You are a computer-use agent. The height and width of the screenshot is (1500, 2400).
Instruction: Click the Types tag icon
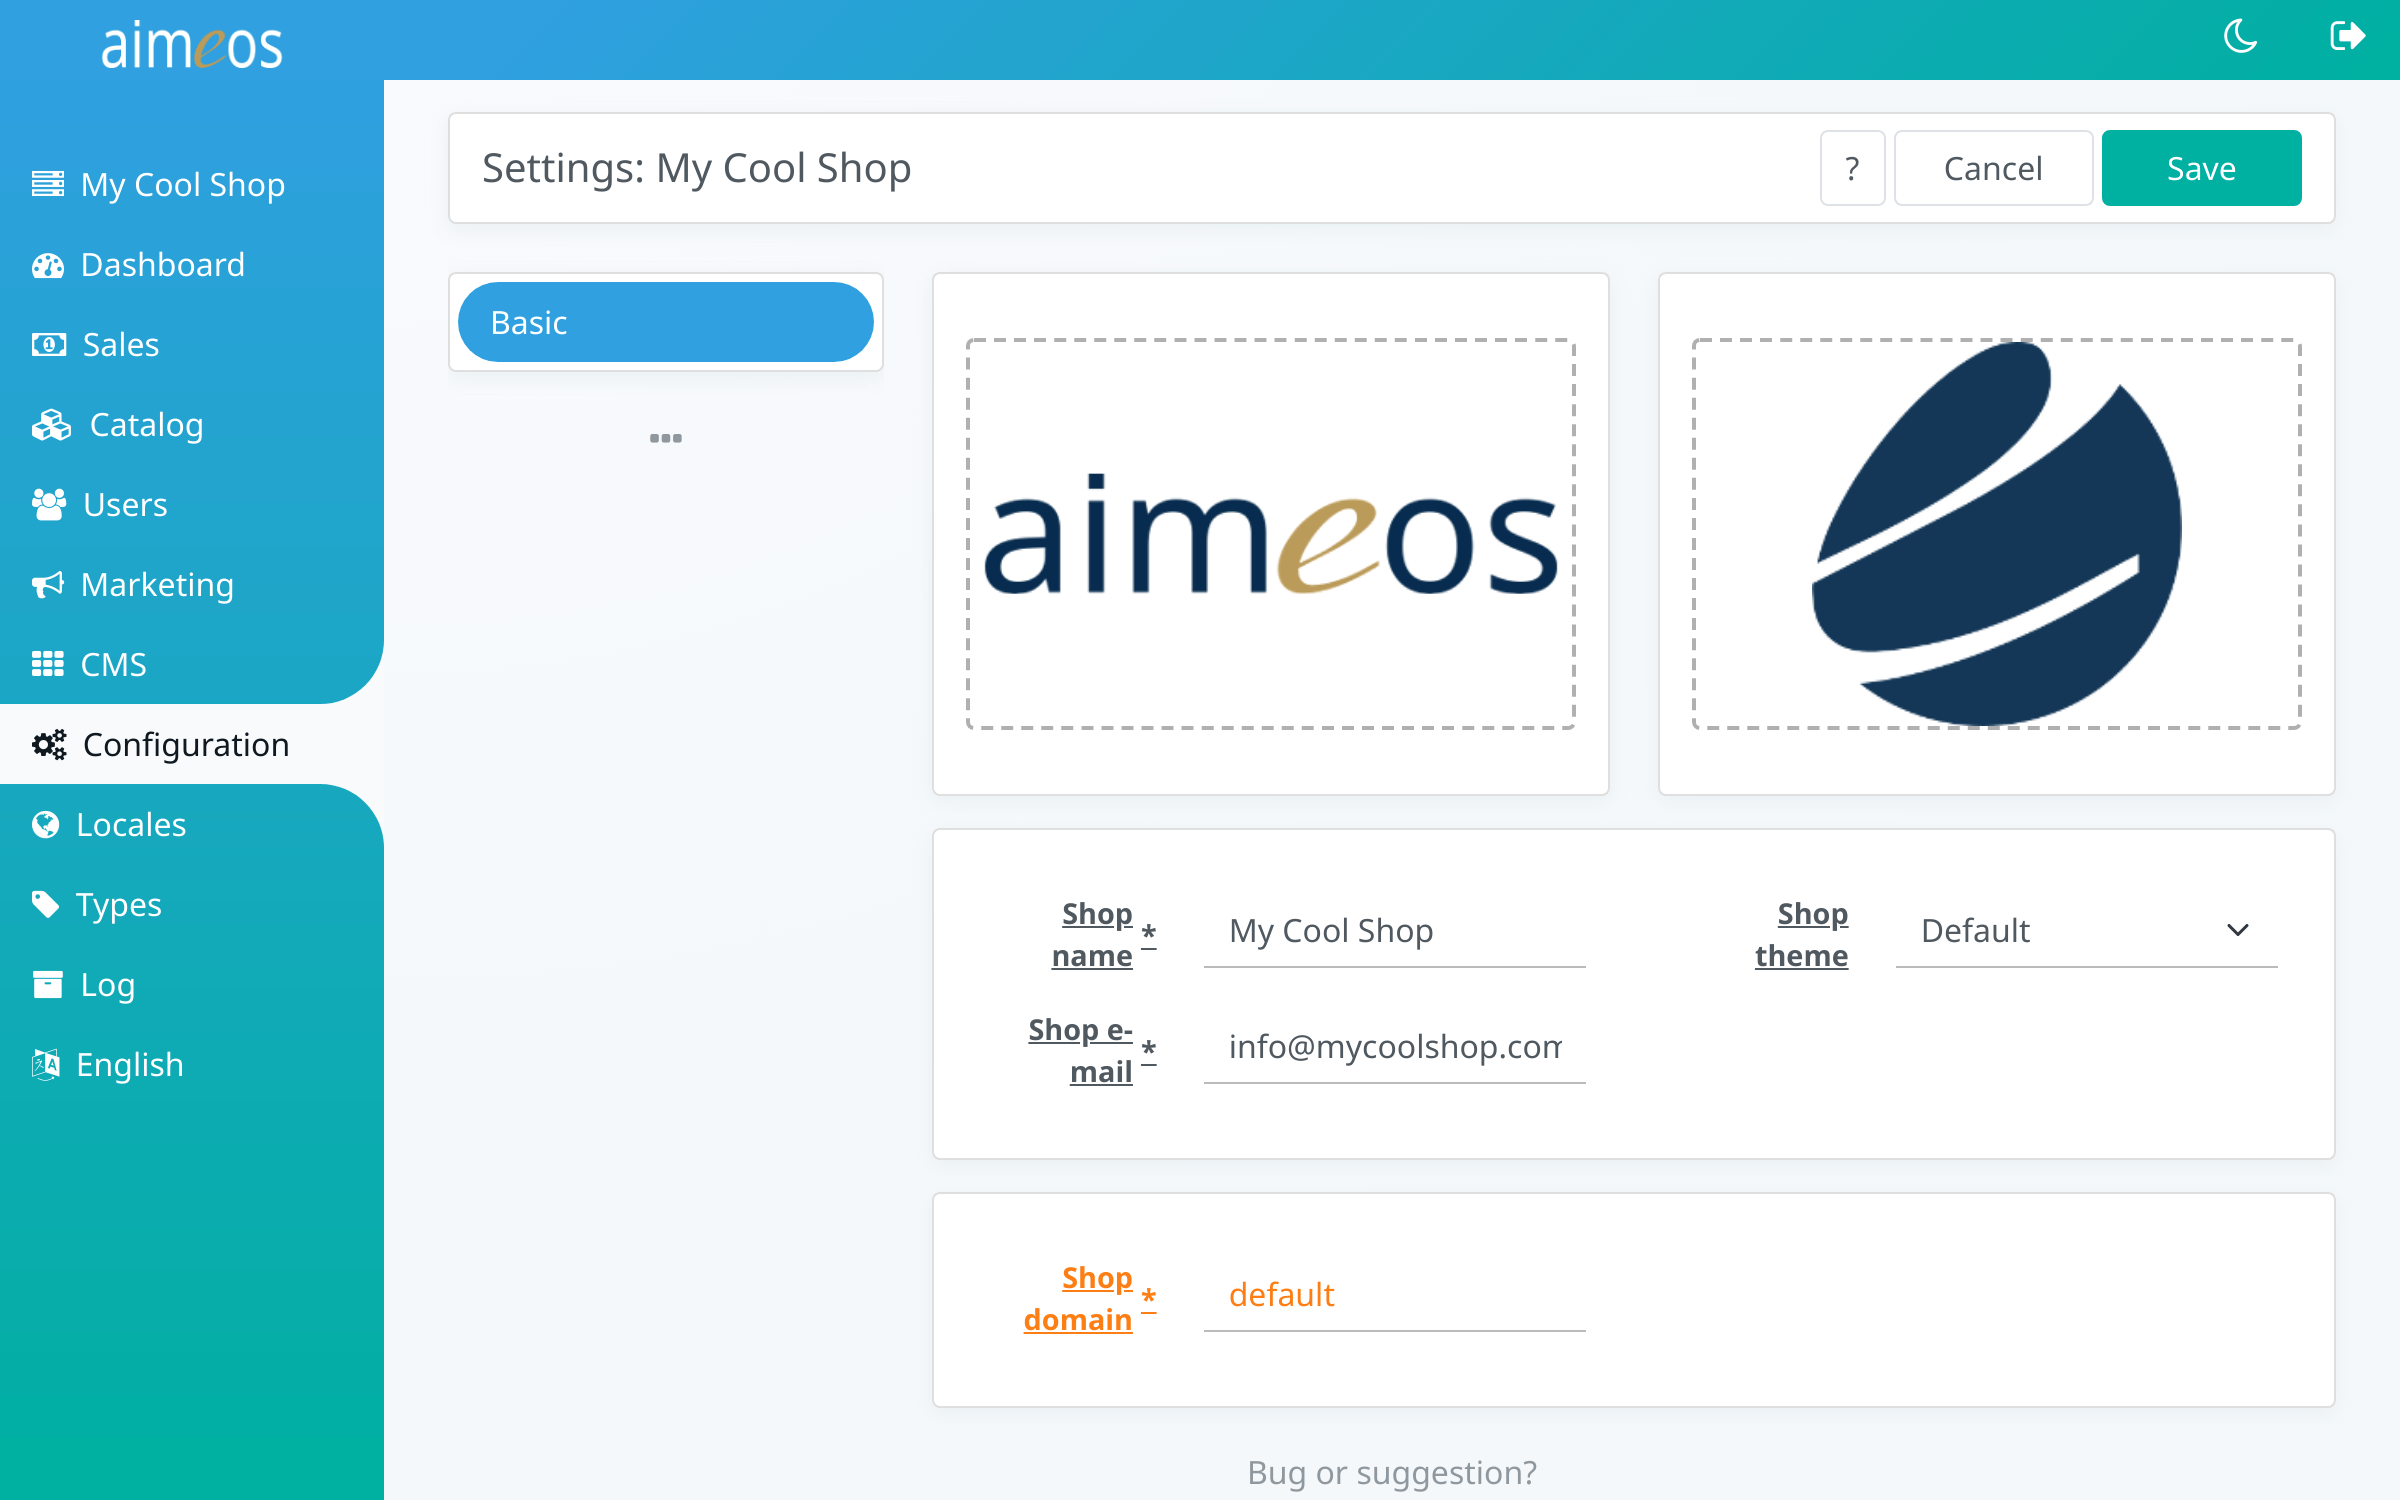coord(46,904)
